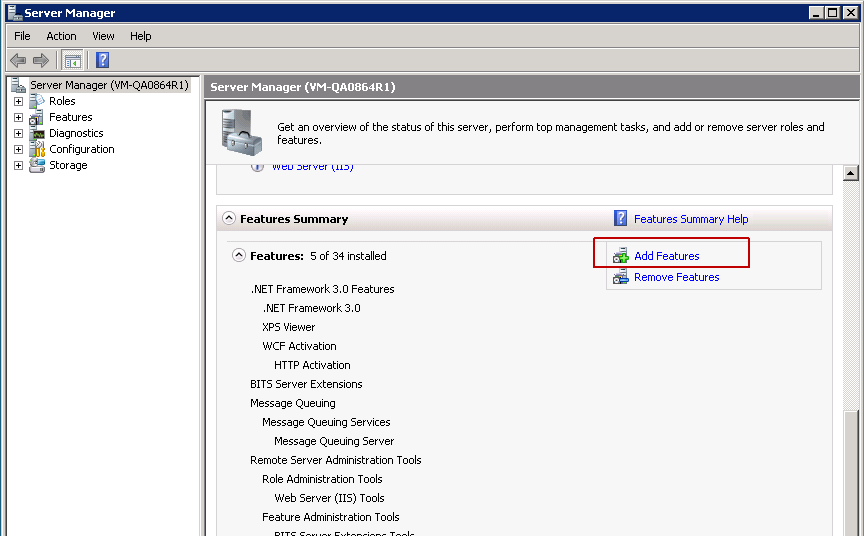
Task: Toggle the Show/Hide Console Tree toolbar icon
Action: 73,60
